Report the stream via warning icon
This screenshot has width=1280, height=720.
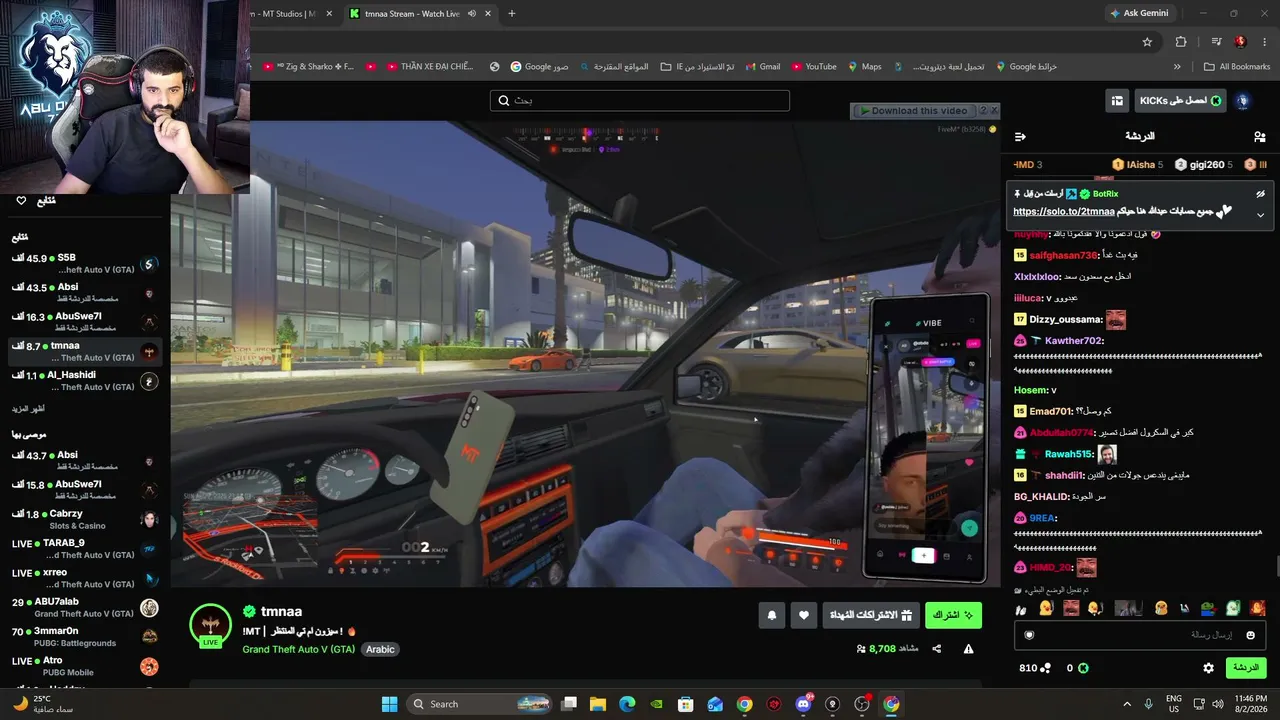tap(968, 649)
